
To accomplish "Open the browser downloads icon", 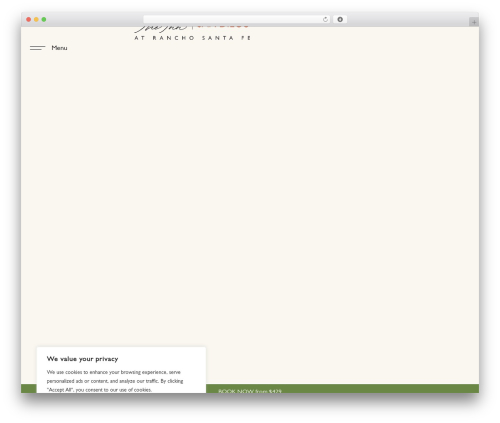I will (340, 20).
